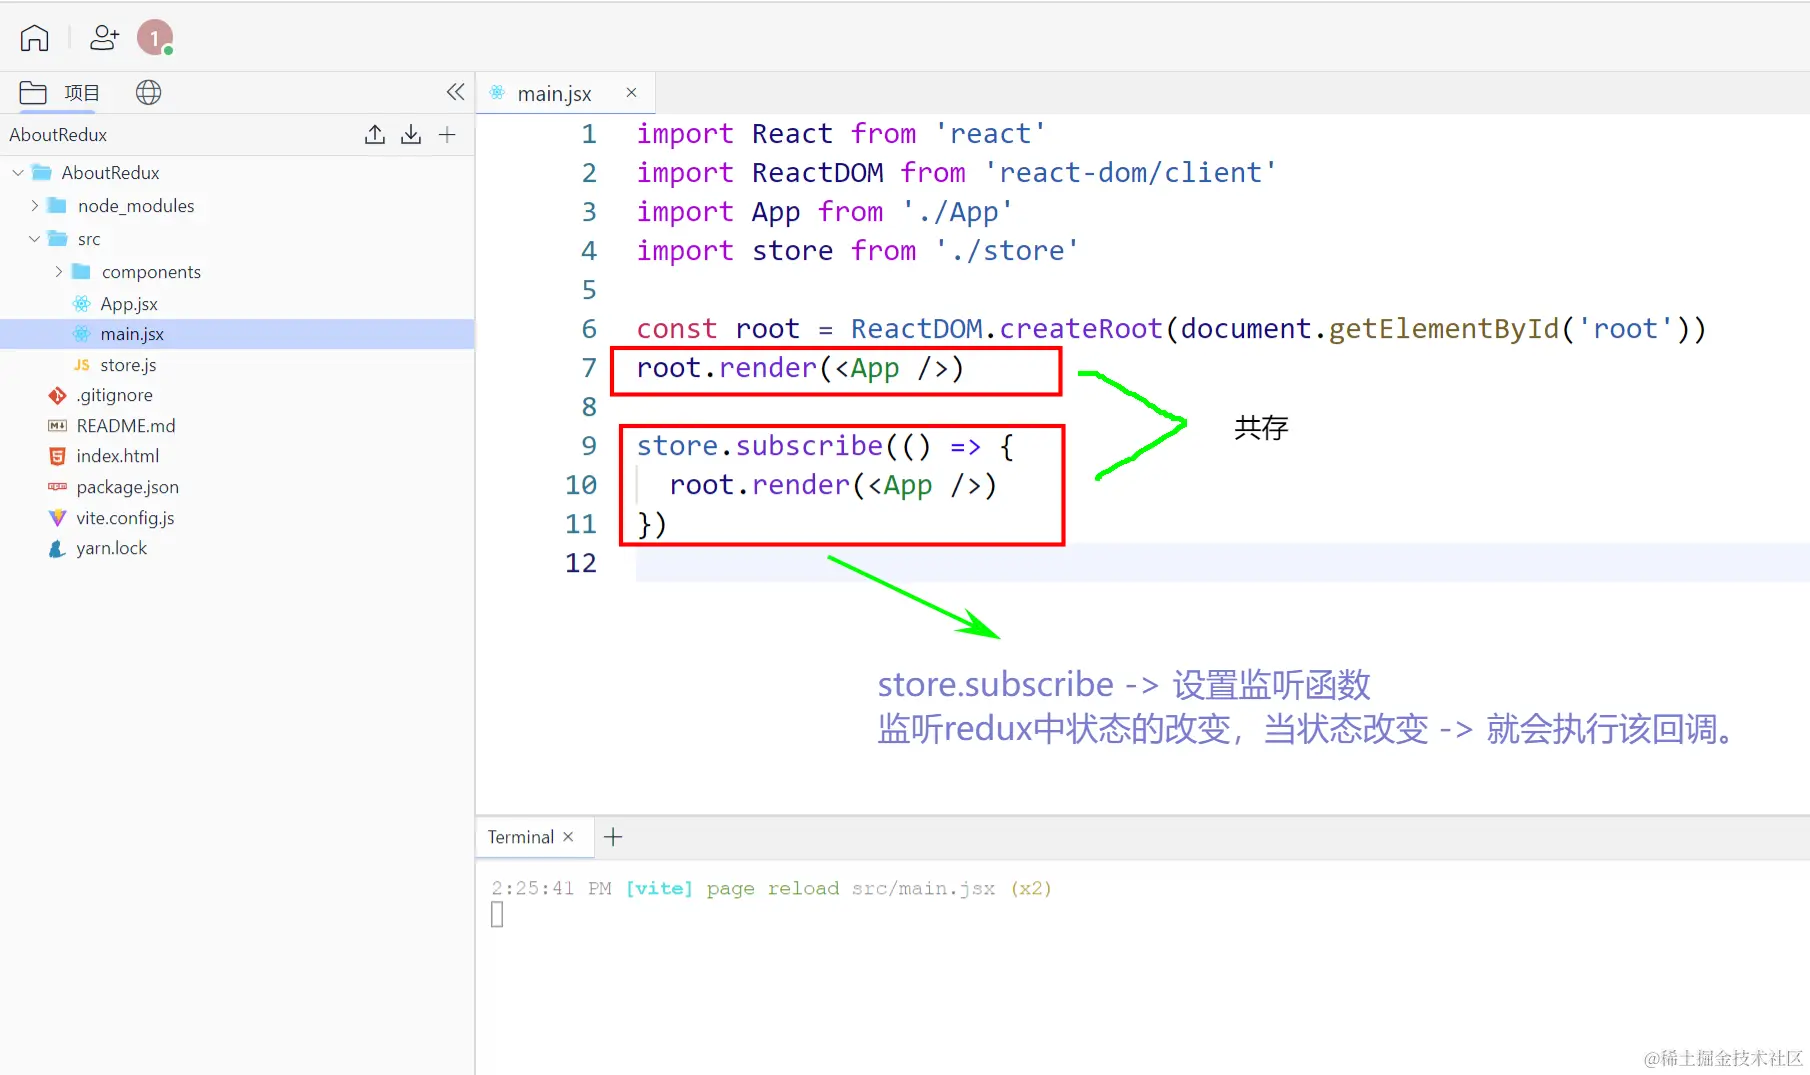Click the Vite icon beside vite.config.js
This screenshot has height=1075, width=1810.
58,518
